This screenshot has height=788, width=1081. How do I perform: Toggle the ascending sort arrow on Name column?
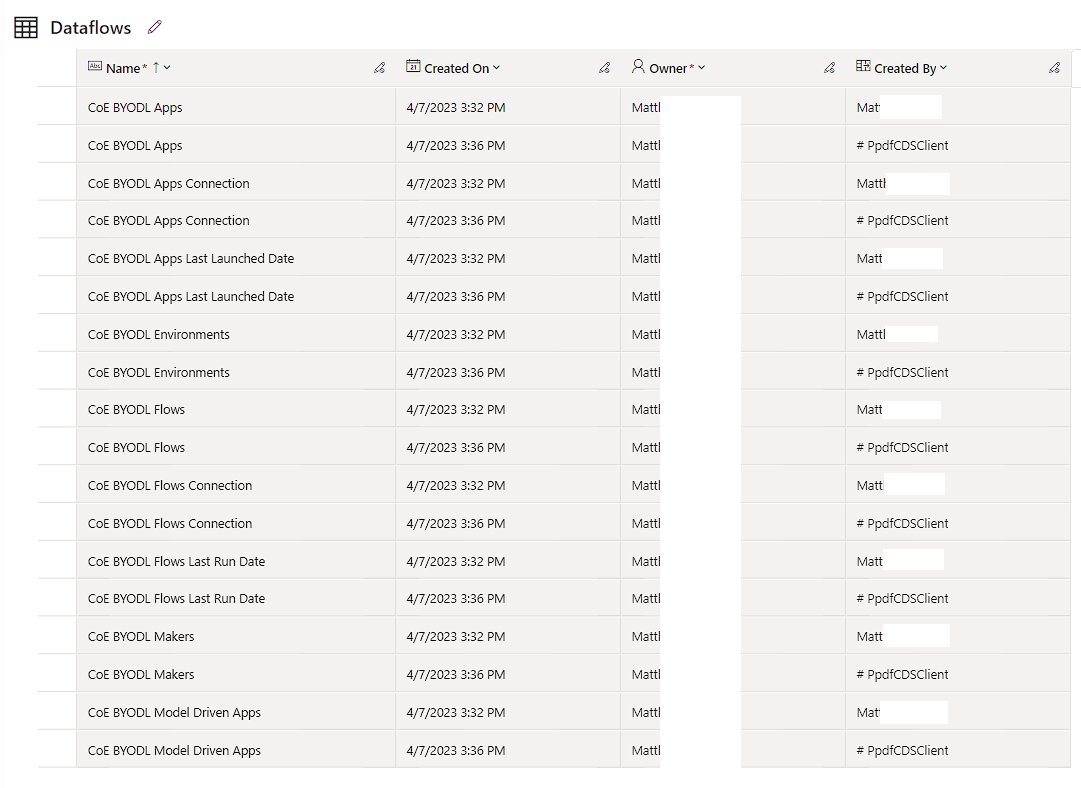(x=156, y=67)
